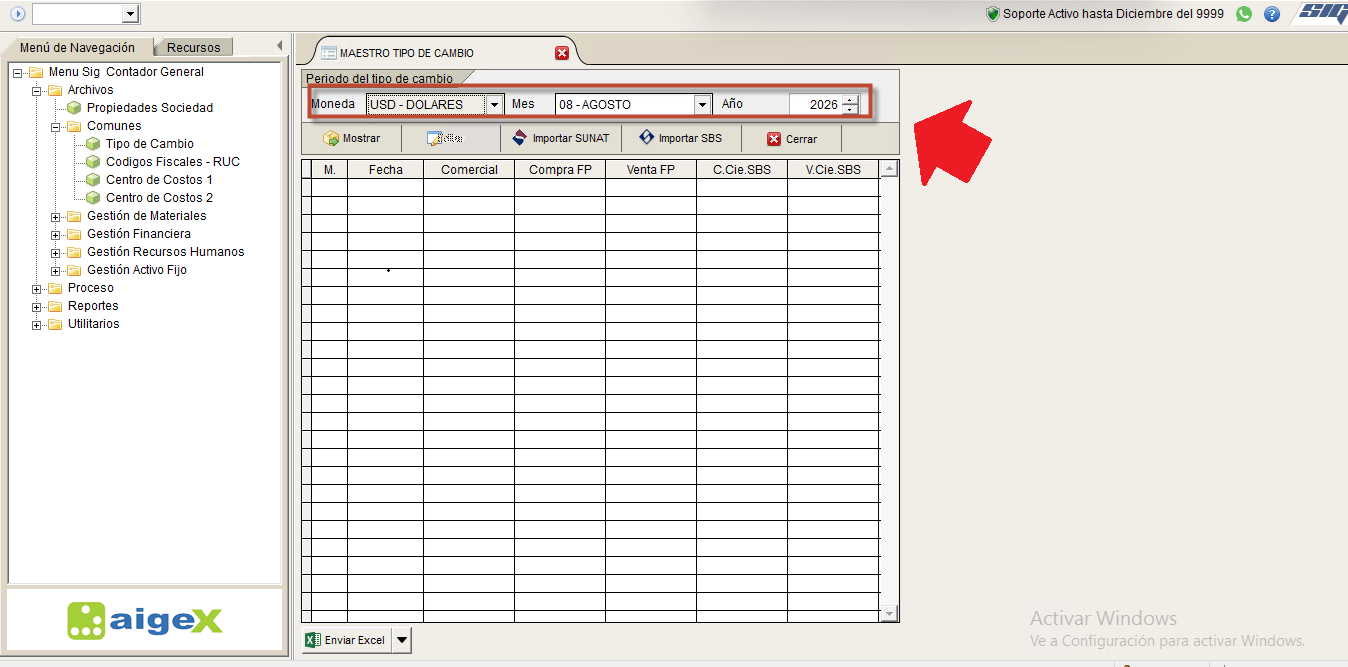Viewport: 1348px width, 667px height.
Task: Click the round play arrow icon at top-left
Action: [17, 14]
